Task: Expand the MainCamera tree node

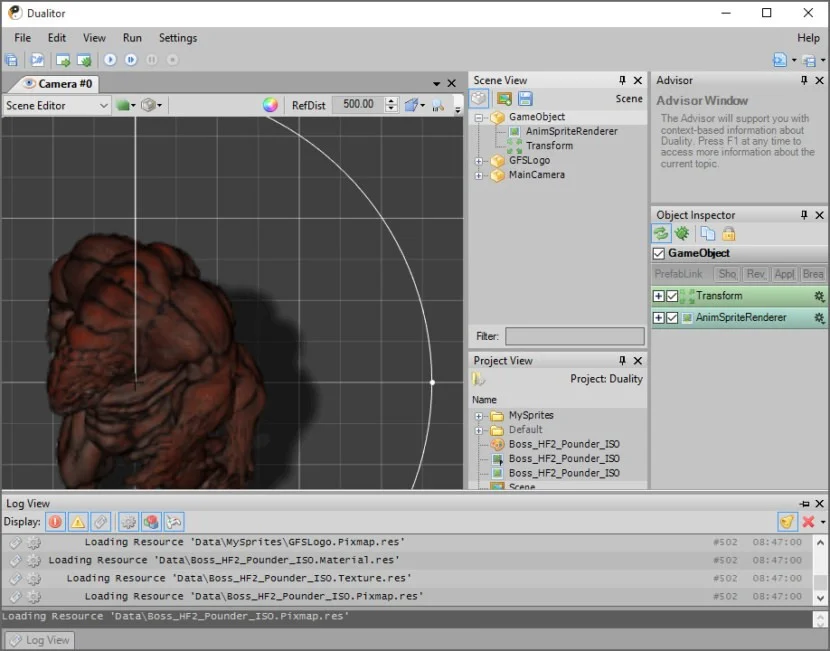Action: pyautogui.click(x=479, y=175)
